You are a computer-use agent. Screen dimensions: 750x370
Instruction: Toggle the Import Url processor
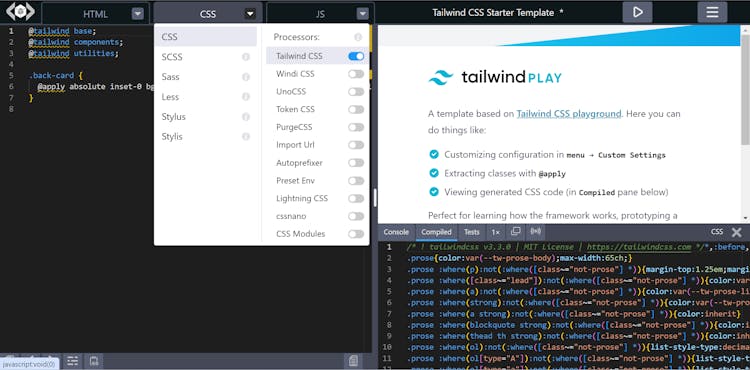point(356,145)
